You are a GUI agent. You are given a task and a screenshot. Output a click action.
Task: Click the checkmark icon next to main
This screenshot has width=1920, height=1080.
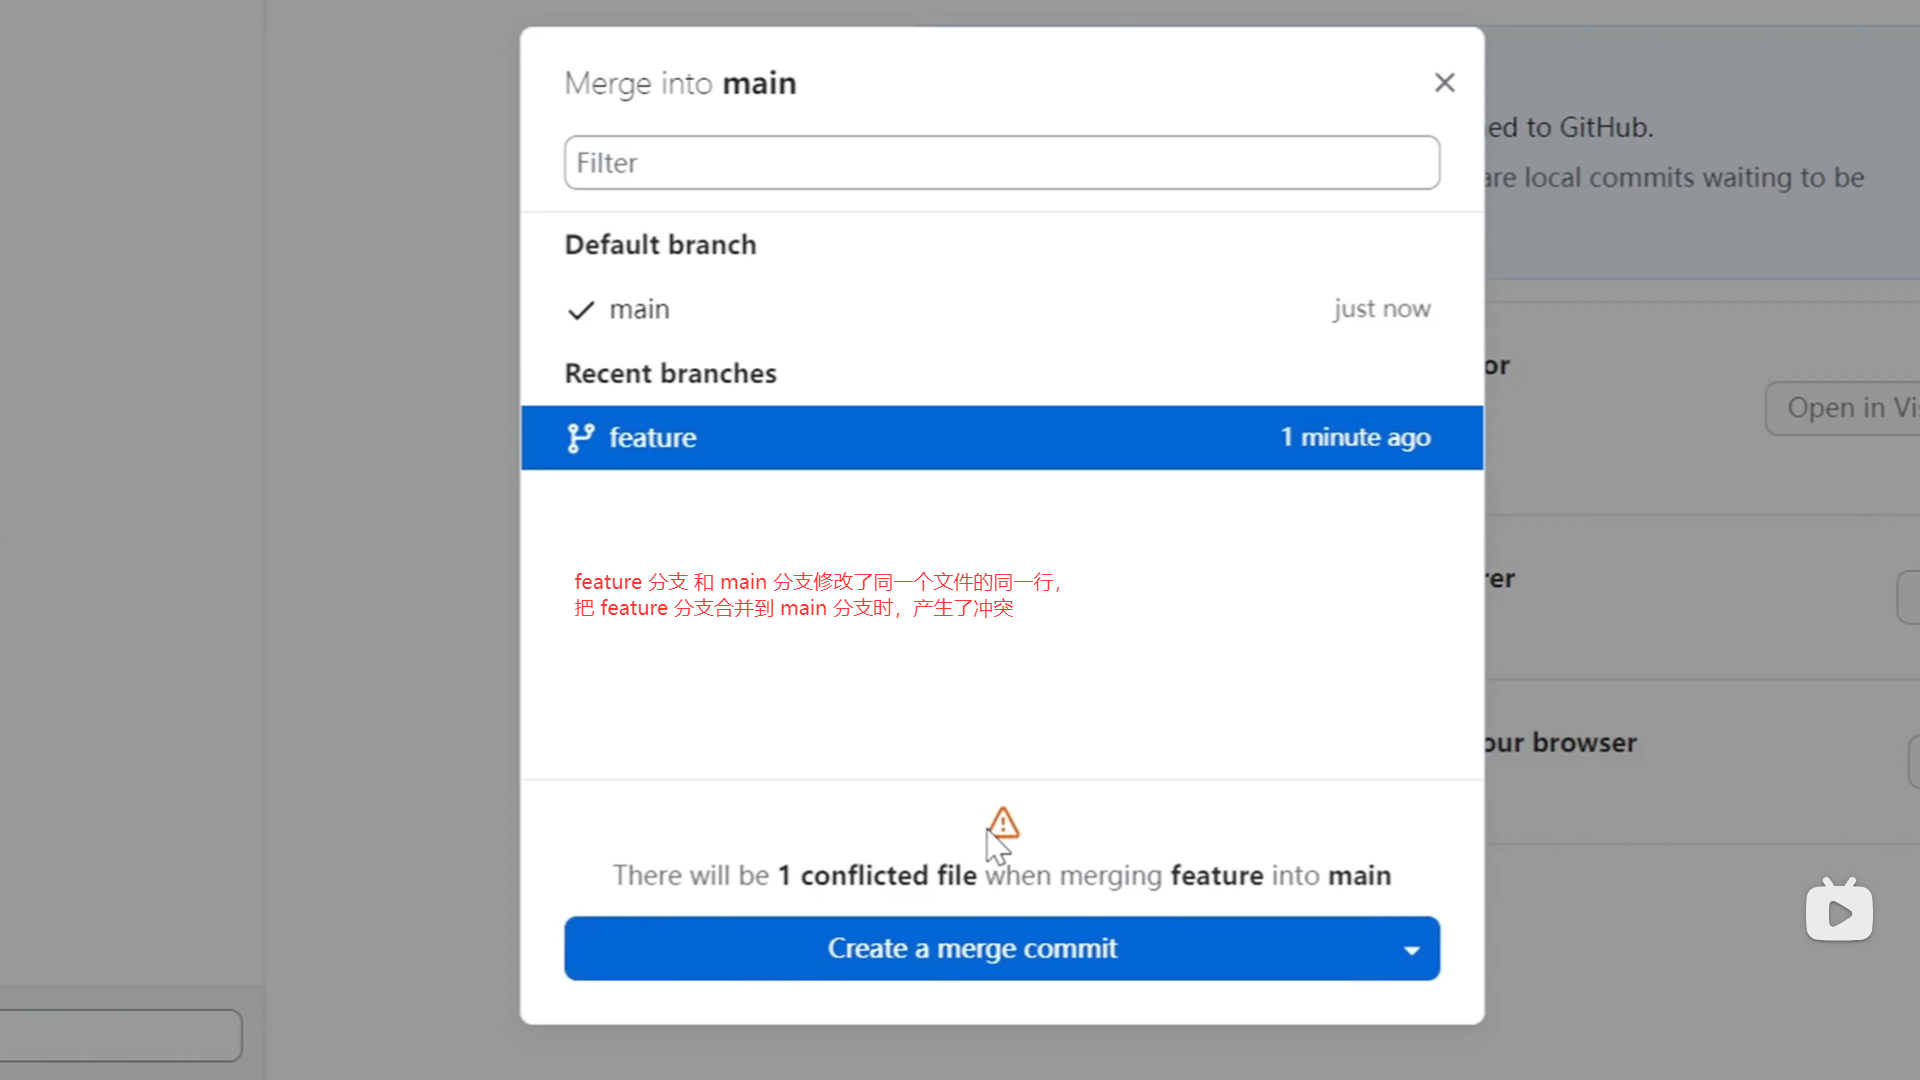581,310
